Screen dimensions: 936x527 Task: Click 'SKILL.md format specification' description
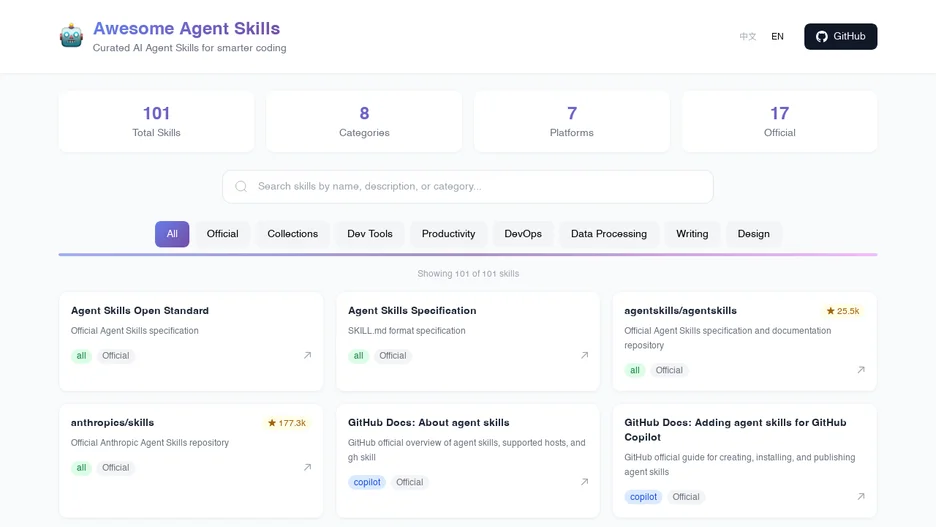[407, 331]
